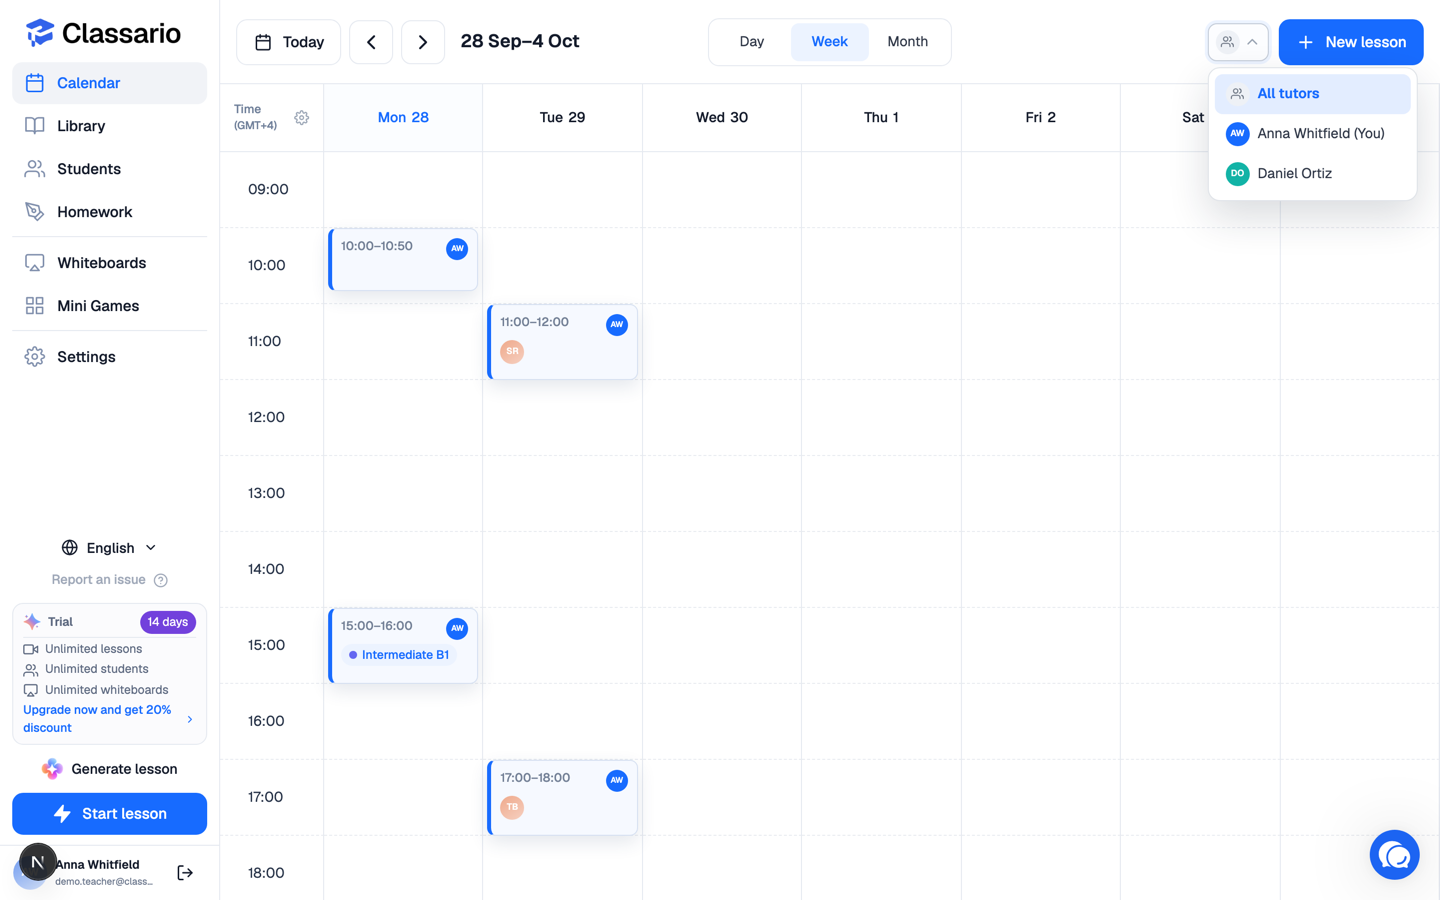Open the Calendar page in sidebar

(x=109, y=83)
